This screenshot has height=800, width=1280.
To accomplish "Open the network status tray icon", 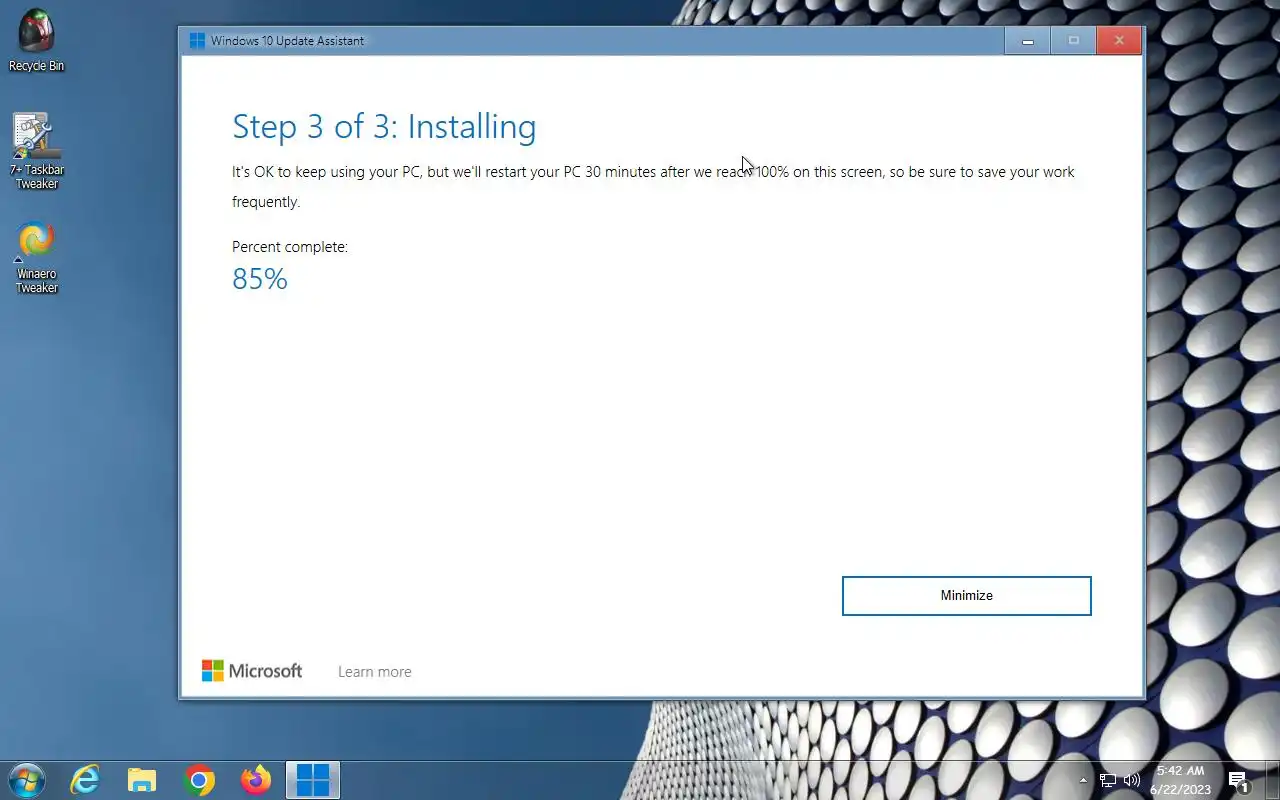I will pos(1108,780).
